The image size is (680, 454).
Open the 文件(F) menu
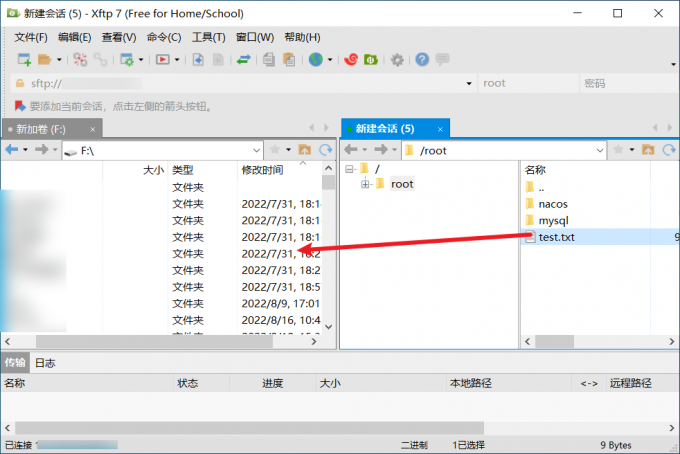(31, 37)
